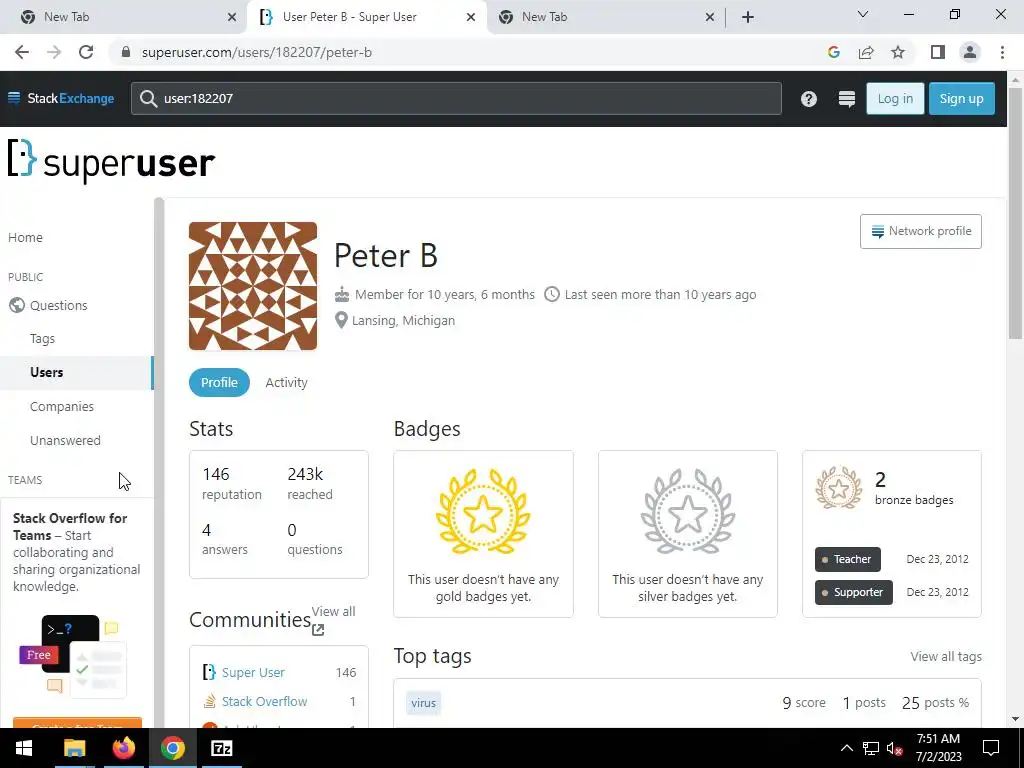Click the Log in button

click(x=895, y=99)
